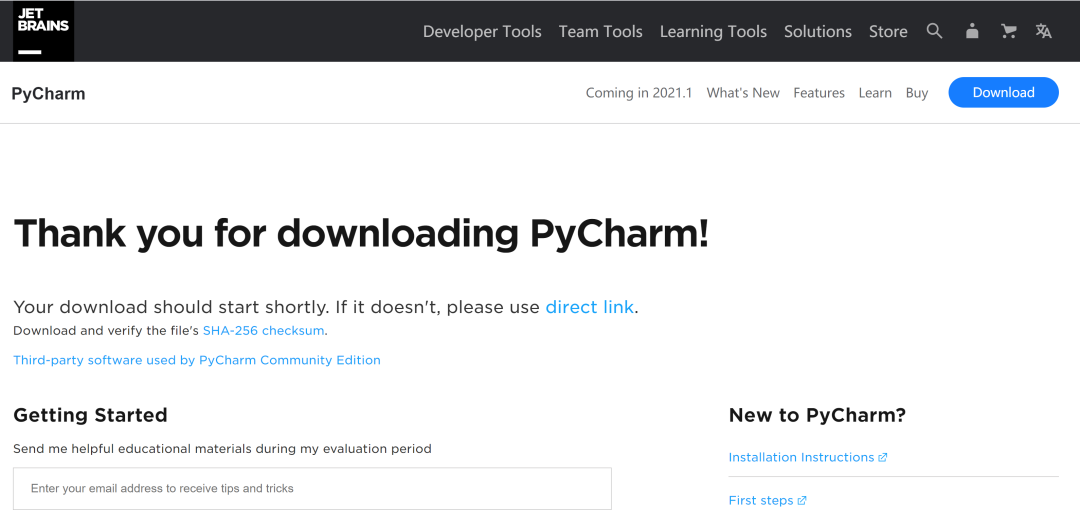The image size is (1080, 511).
Task: Open the shopping cart icon
Action: pyautogui.click(x=1008, y=31)
